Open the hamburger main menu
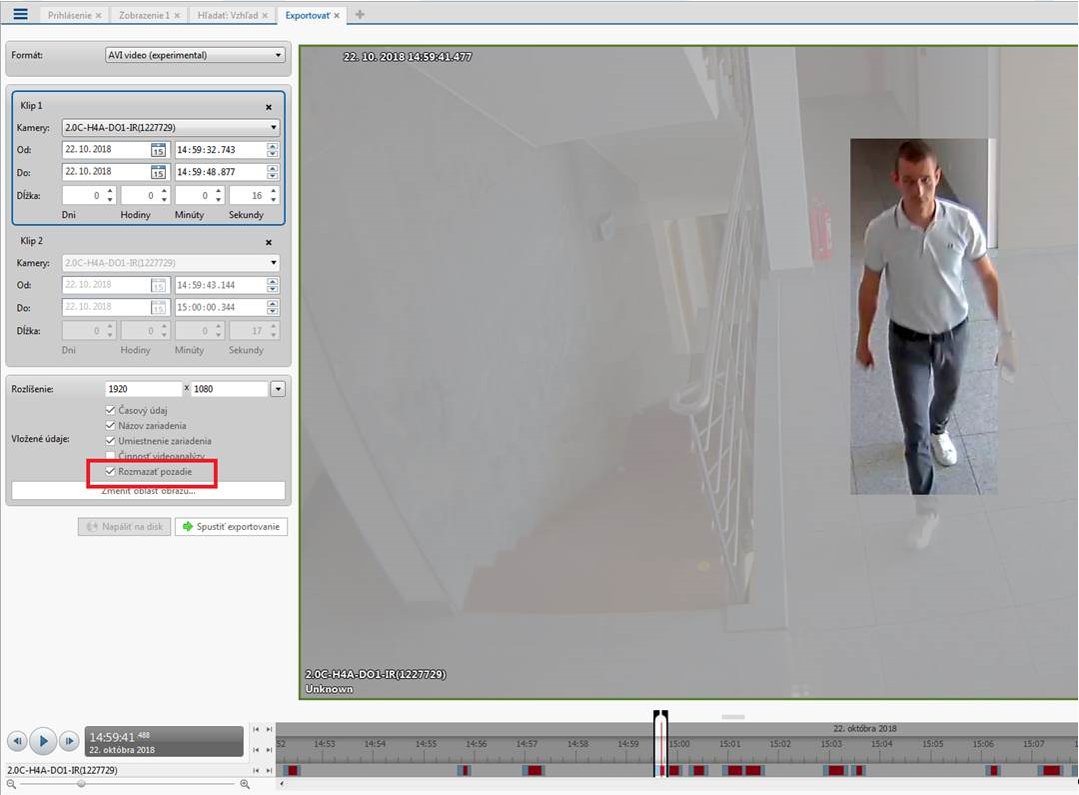This screenshot has width=1079, height=795. coord(20,14)
